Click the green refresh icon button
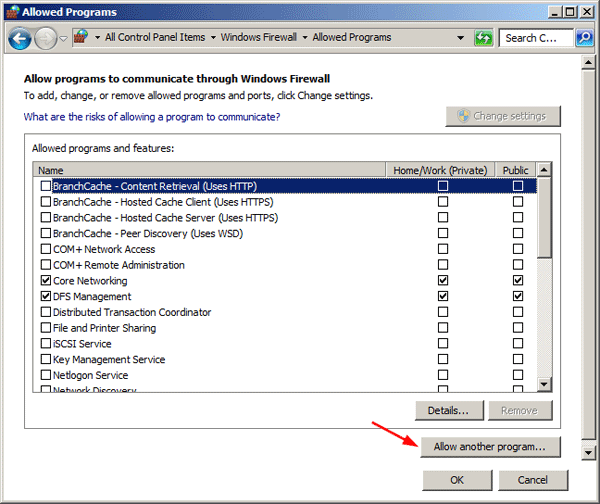This screenshot has height=504, width=600. tap(484, 38)
